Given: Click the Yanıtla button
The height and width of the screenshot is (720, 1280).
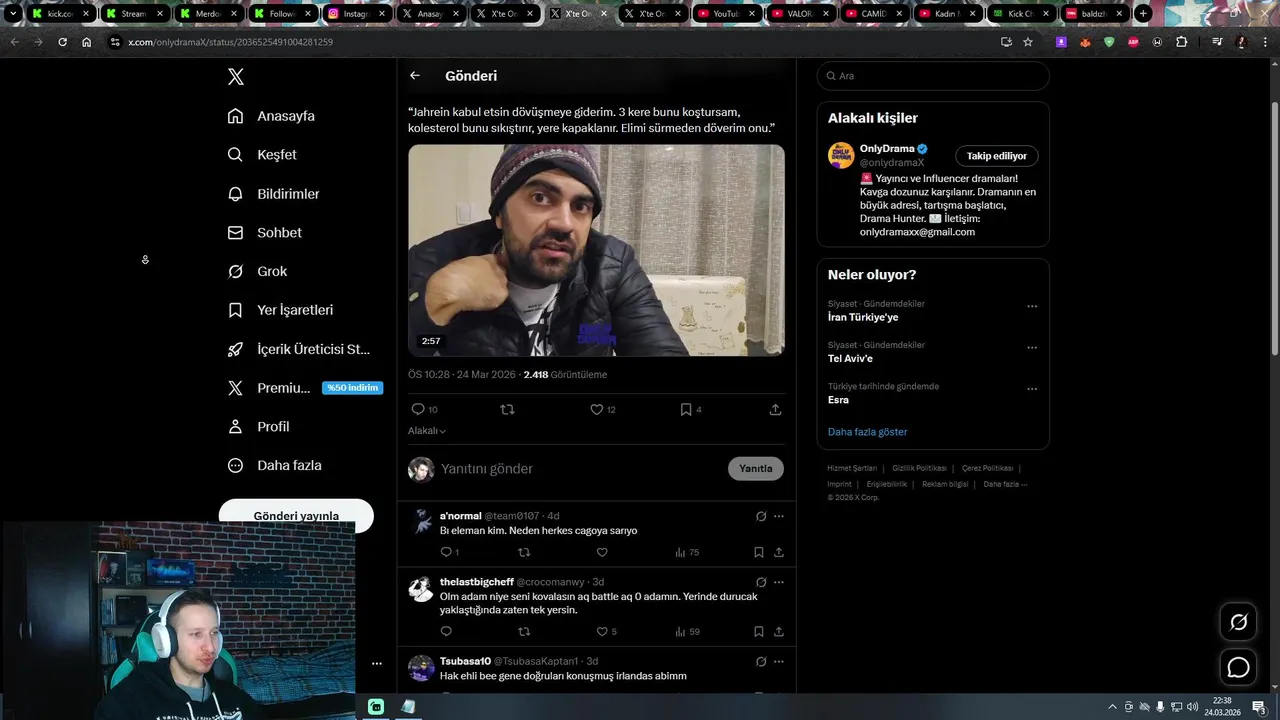Looking at the screenshot, I should [756, 469].
